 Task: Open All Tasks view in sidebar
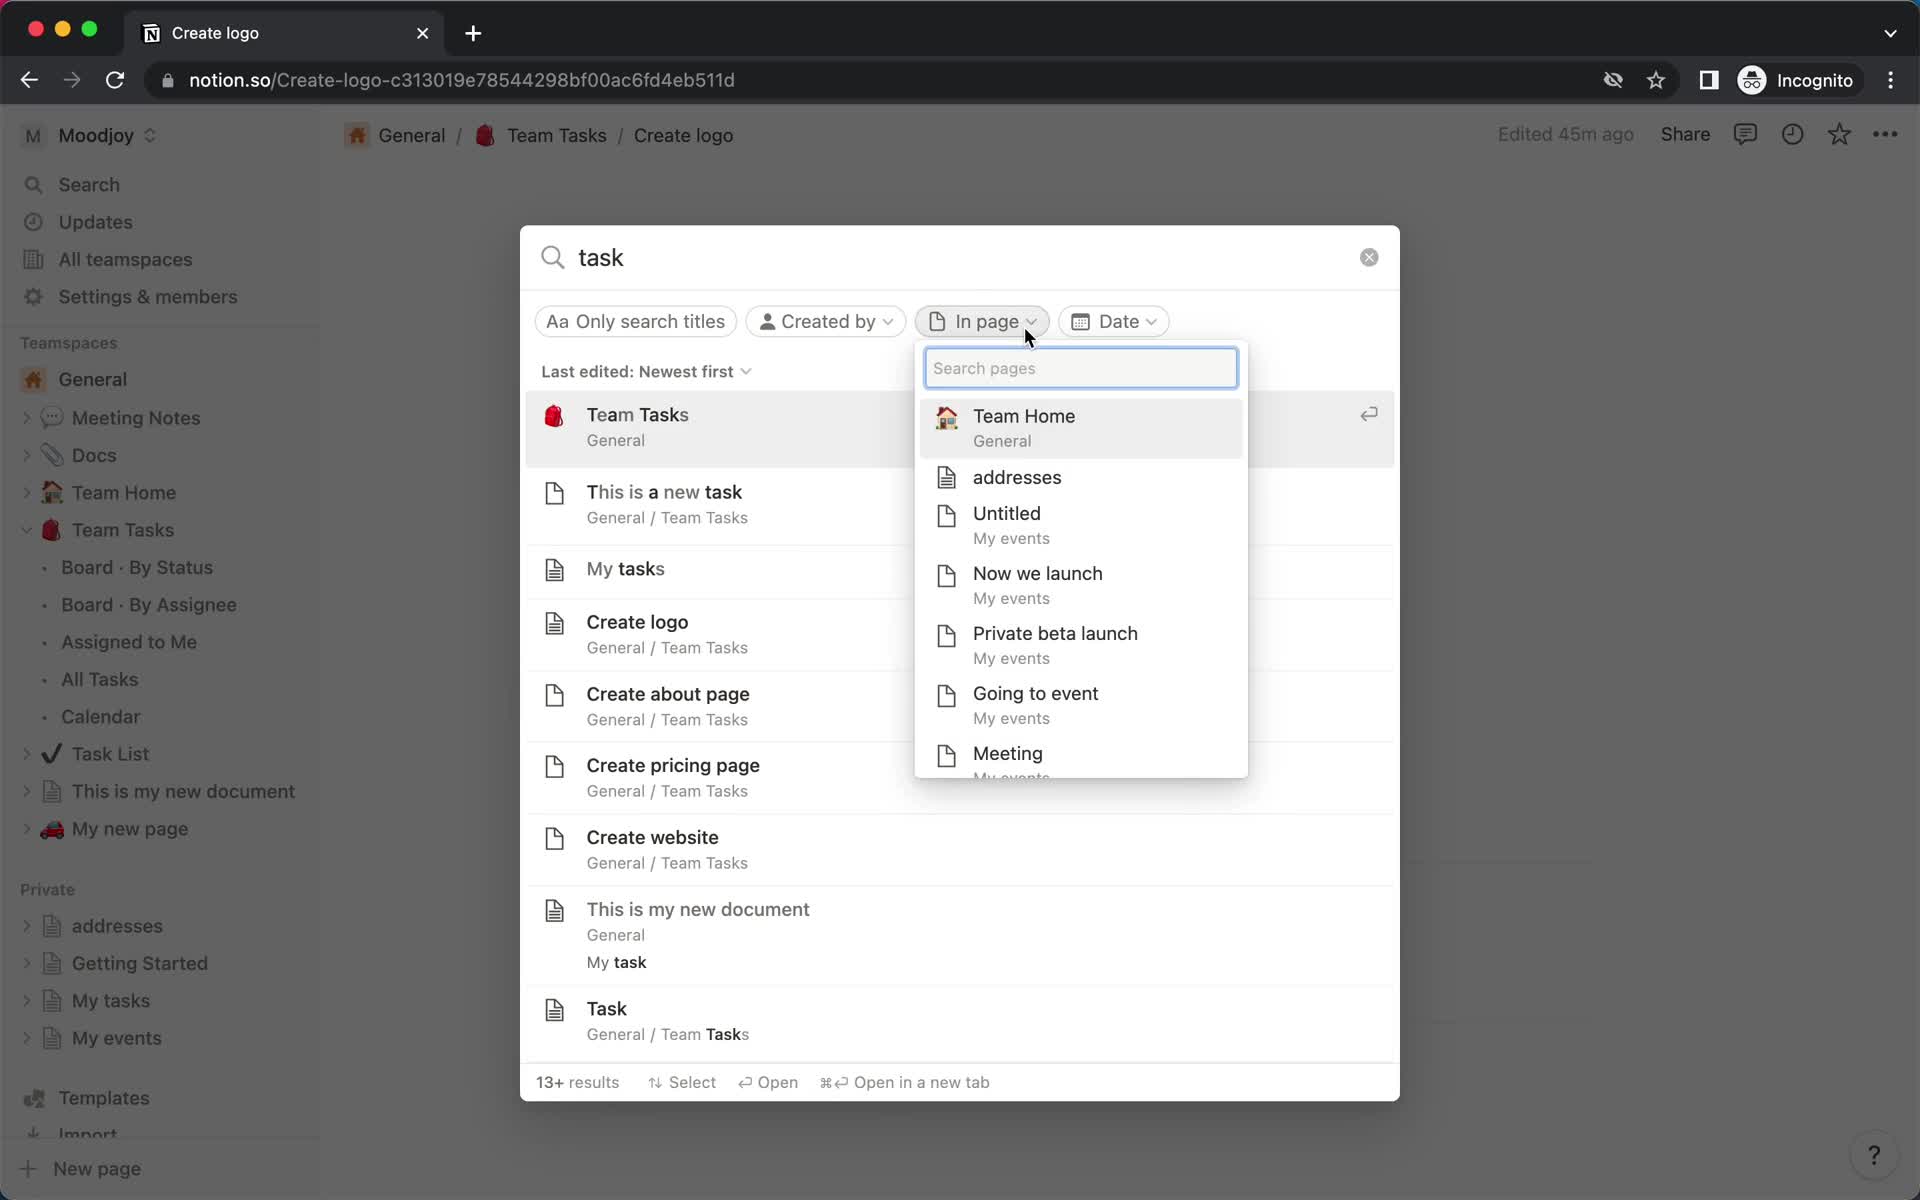click(99, 679)
